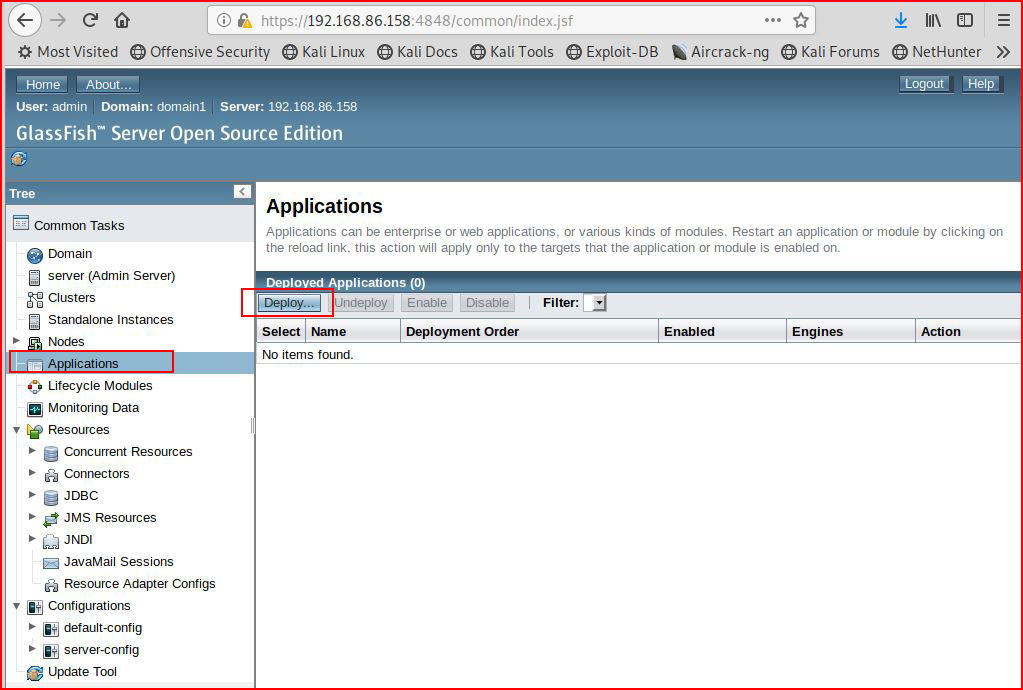Expand the JNDI node
The width and height of the screenshot is (1023, 690).
point(32,539)
